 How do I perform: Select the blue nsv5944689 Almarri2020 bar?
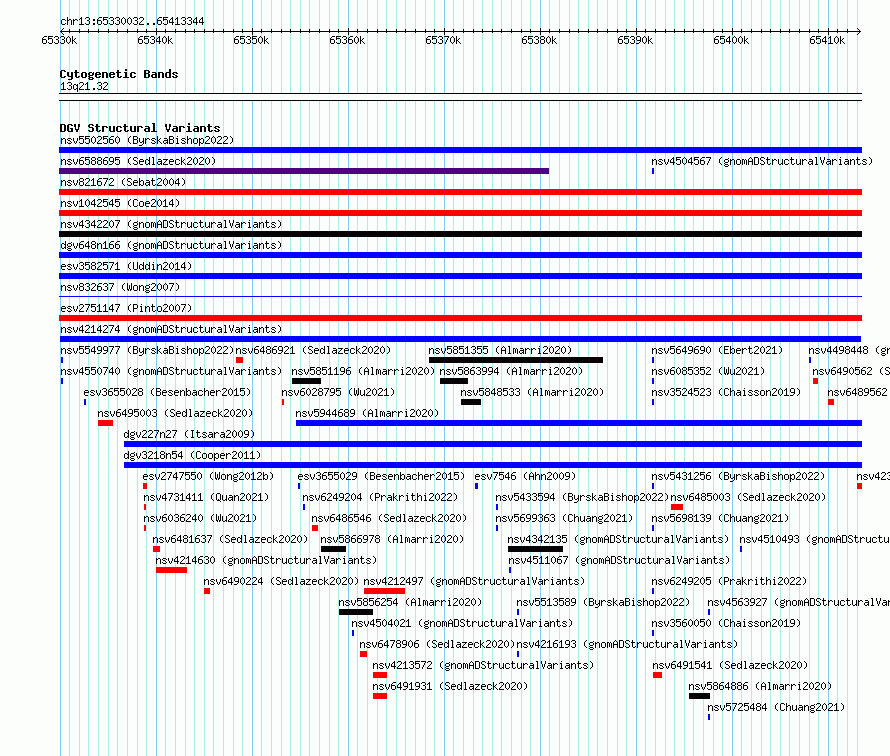click(579, 423)
